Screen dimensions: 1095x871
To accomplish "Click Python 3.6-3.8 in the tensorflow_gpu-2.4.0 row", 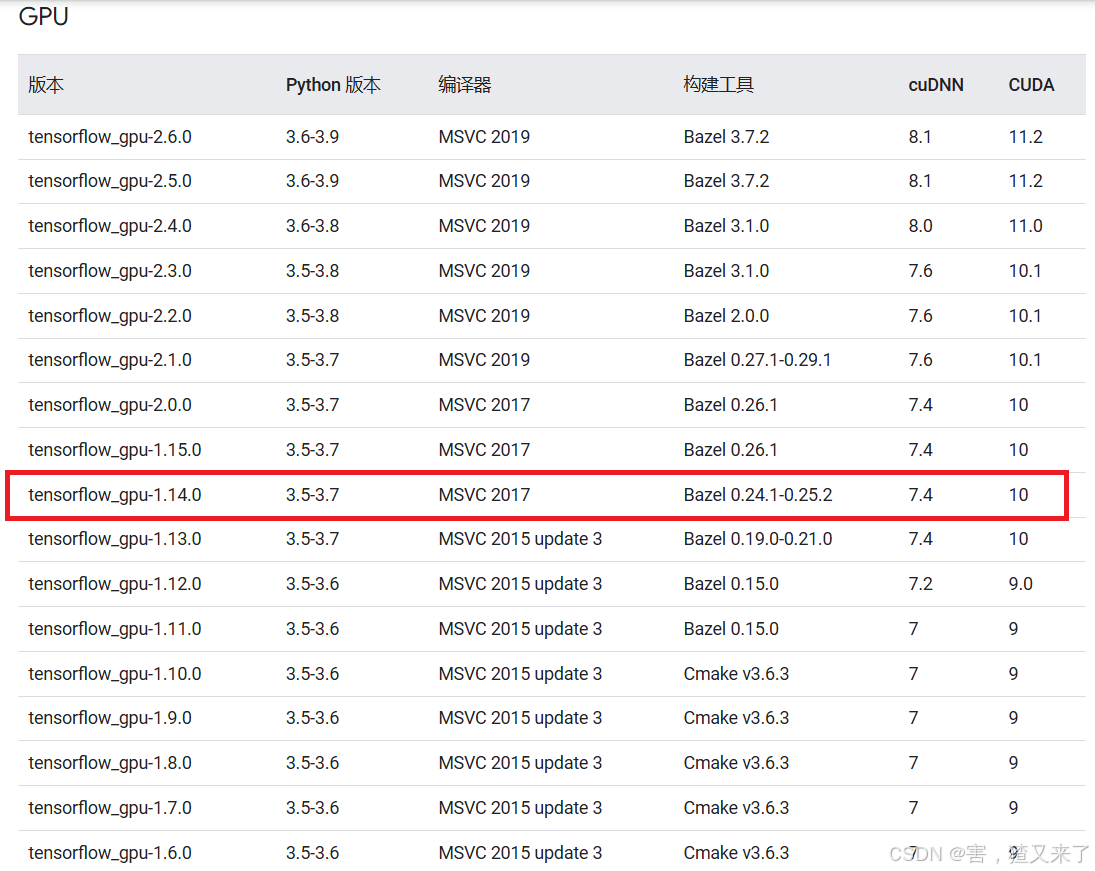I will pyautogui.click(x=312, y=226).
